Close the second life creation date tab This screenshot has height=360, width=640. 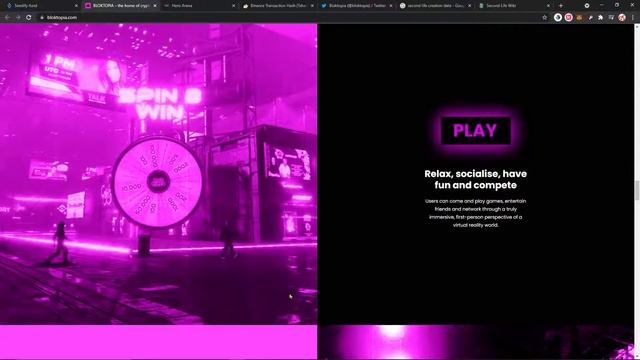pyautogui.click(x=469, y=6)
